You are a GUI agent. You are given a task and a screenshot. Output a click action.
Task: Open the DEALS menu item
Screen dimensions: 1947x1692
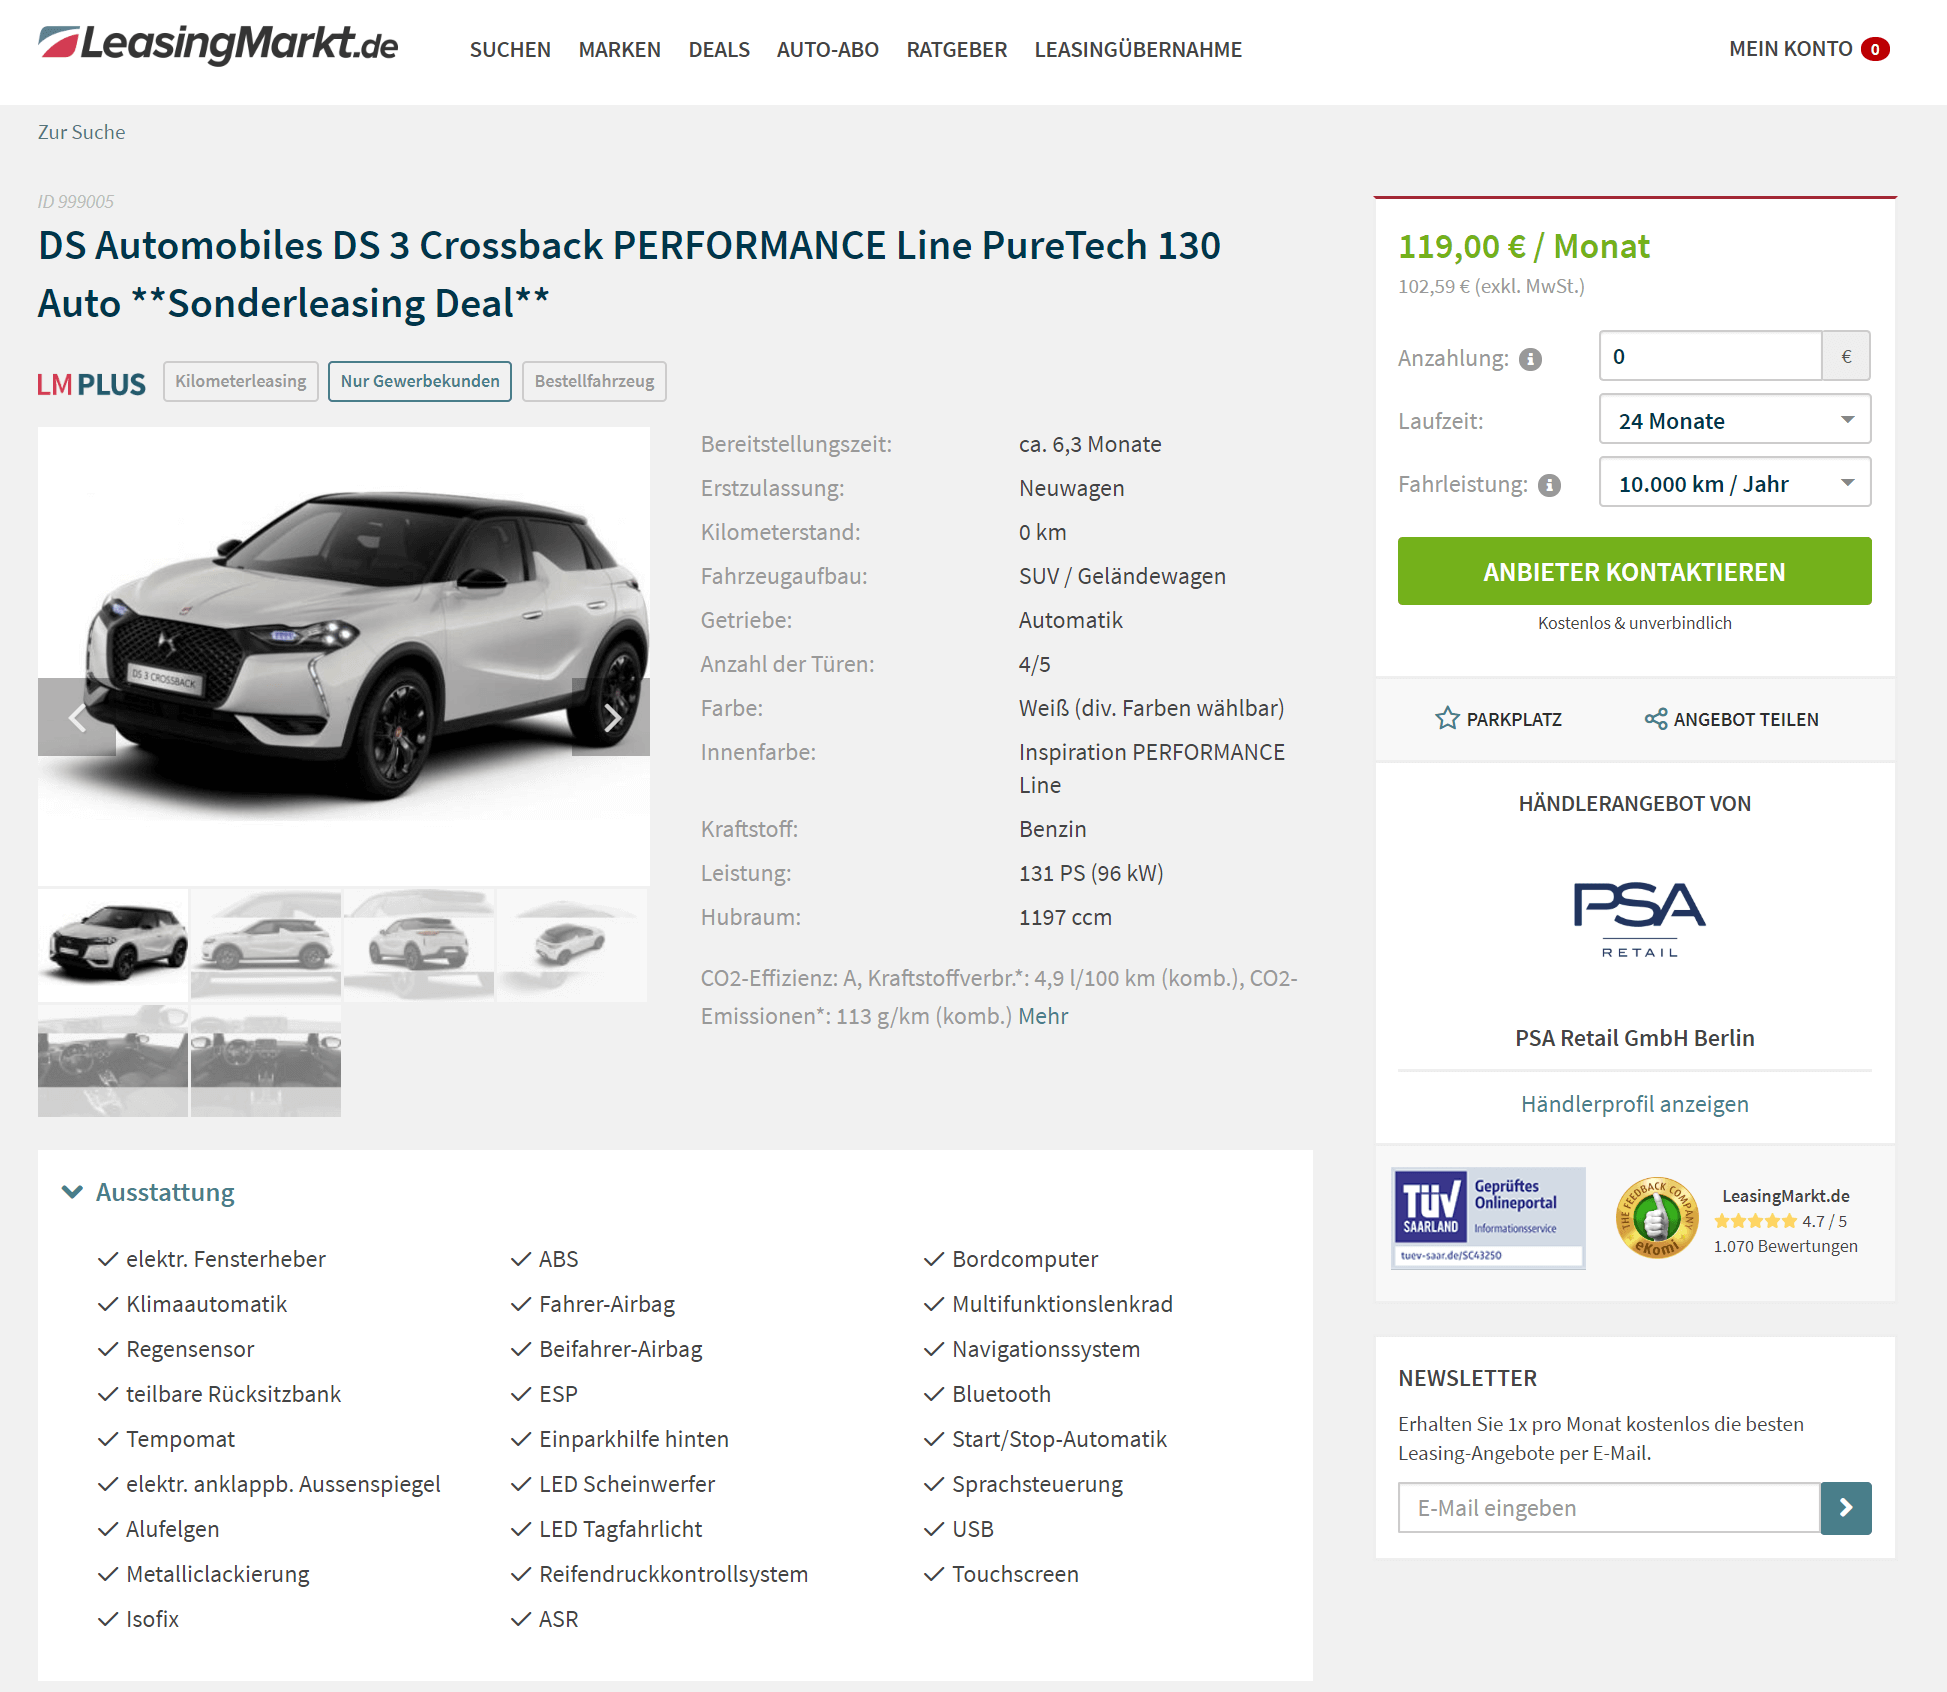(719, 49)
